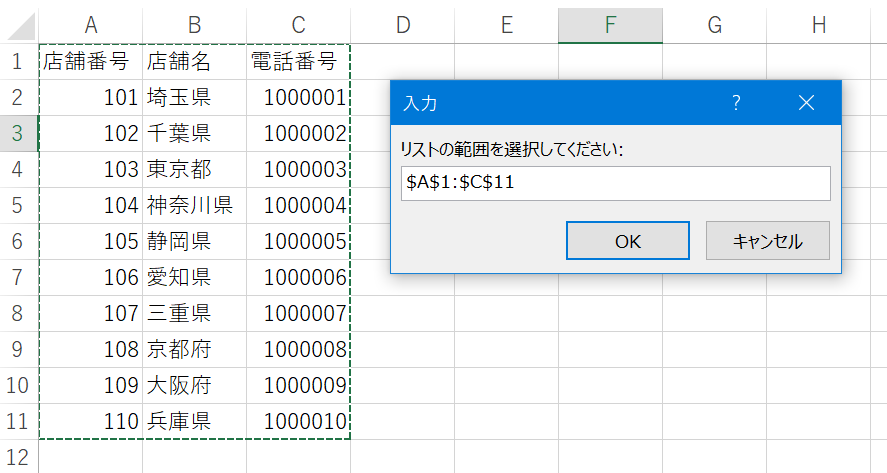Image resolution: width=887 pixels, height=473 pixels.
Task: Select cell containing 108
Action: 91,350
